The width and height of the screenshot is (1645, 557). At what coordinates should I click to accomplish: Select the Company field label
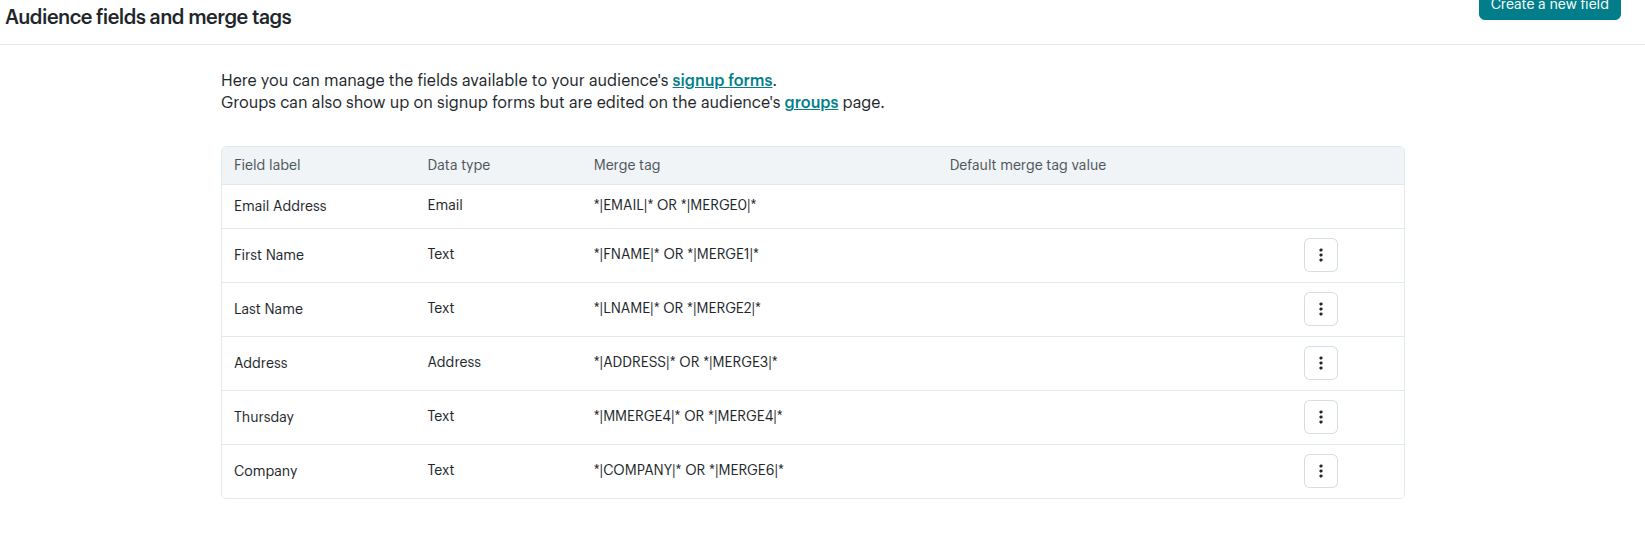coord(266,471)
